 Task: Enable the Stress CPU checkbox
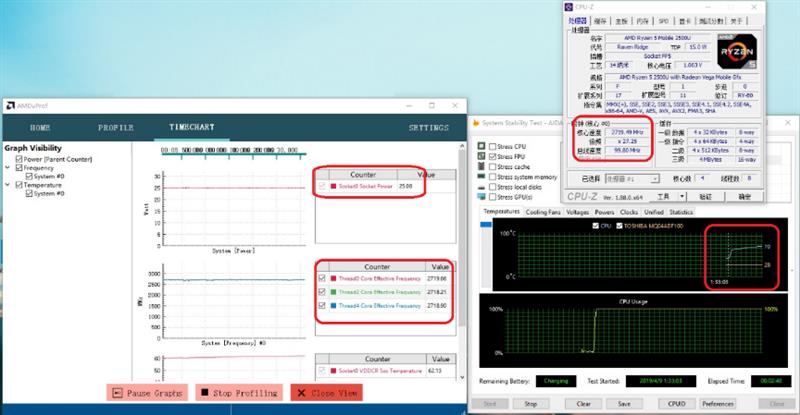(x=491, y=146)
